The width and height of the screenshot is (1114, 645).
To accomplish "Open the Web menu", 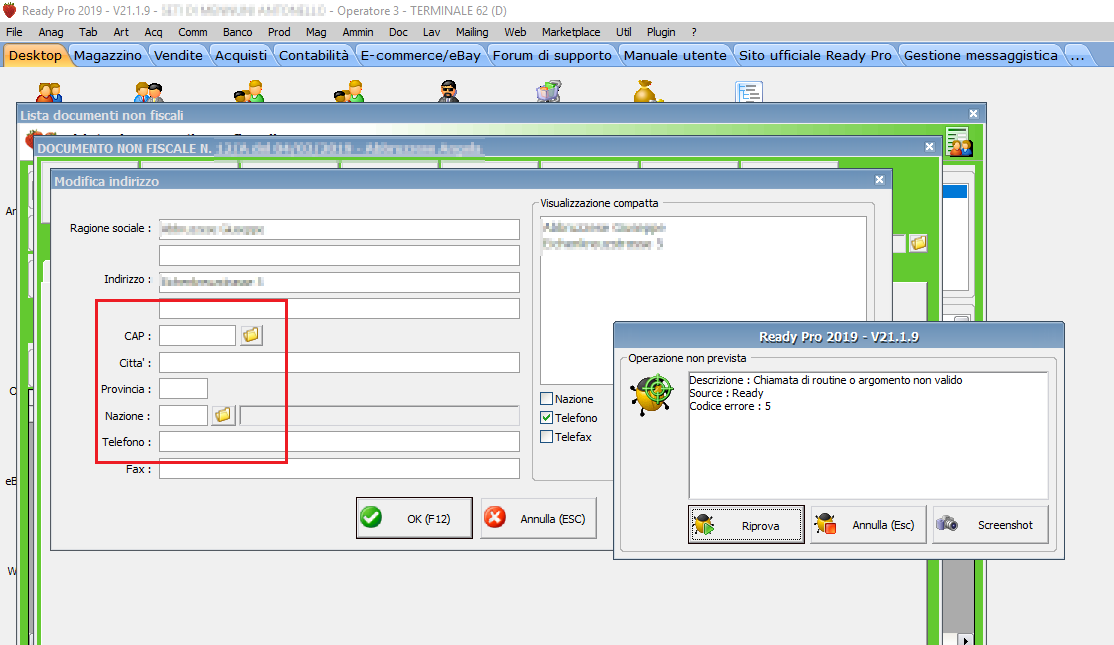I will pos(515,32).
